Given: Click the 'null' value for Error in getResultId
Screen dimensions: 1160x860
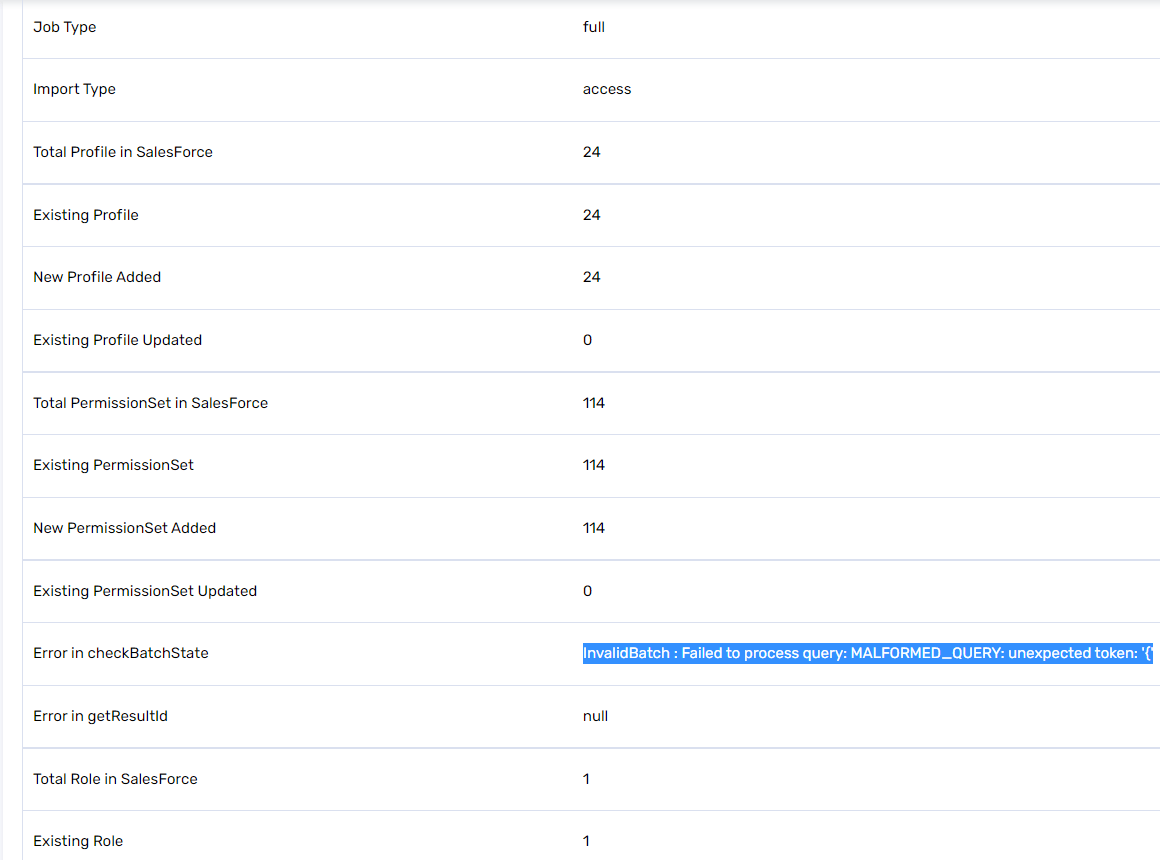Looking at the screenshot, I should click(x=596, y=716).
